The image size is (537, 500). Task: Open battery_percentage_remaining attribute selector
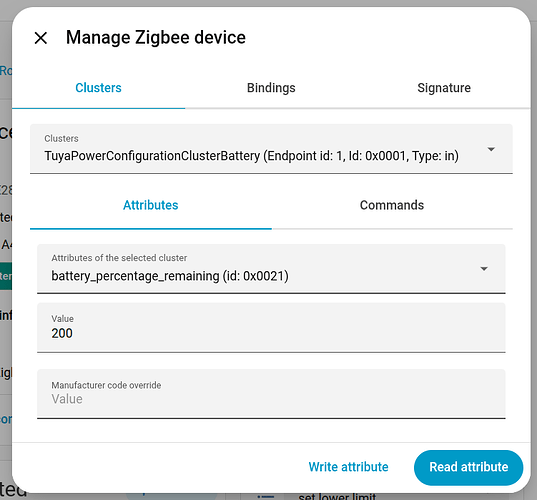point(271,268)
